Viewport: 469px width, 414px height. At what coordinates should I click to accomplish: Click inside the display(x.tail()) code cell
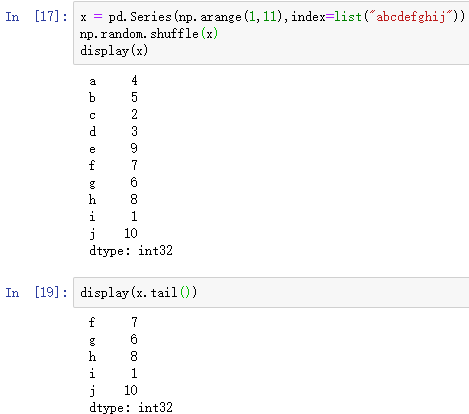[271, 292]
